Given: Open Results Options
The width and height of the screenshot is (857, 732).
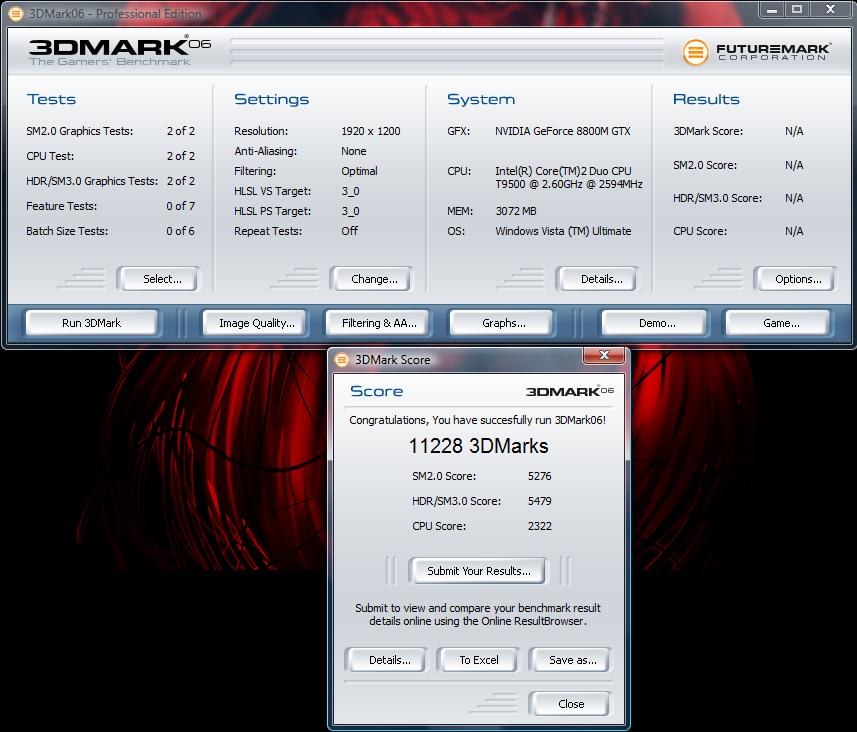Looking at the screenshot, I should pyautogui.click(x=798, y=279).
